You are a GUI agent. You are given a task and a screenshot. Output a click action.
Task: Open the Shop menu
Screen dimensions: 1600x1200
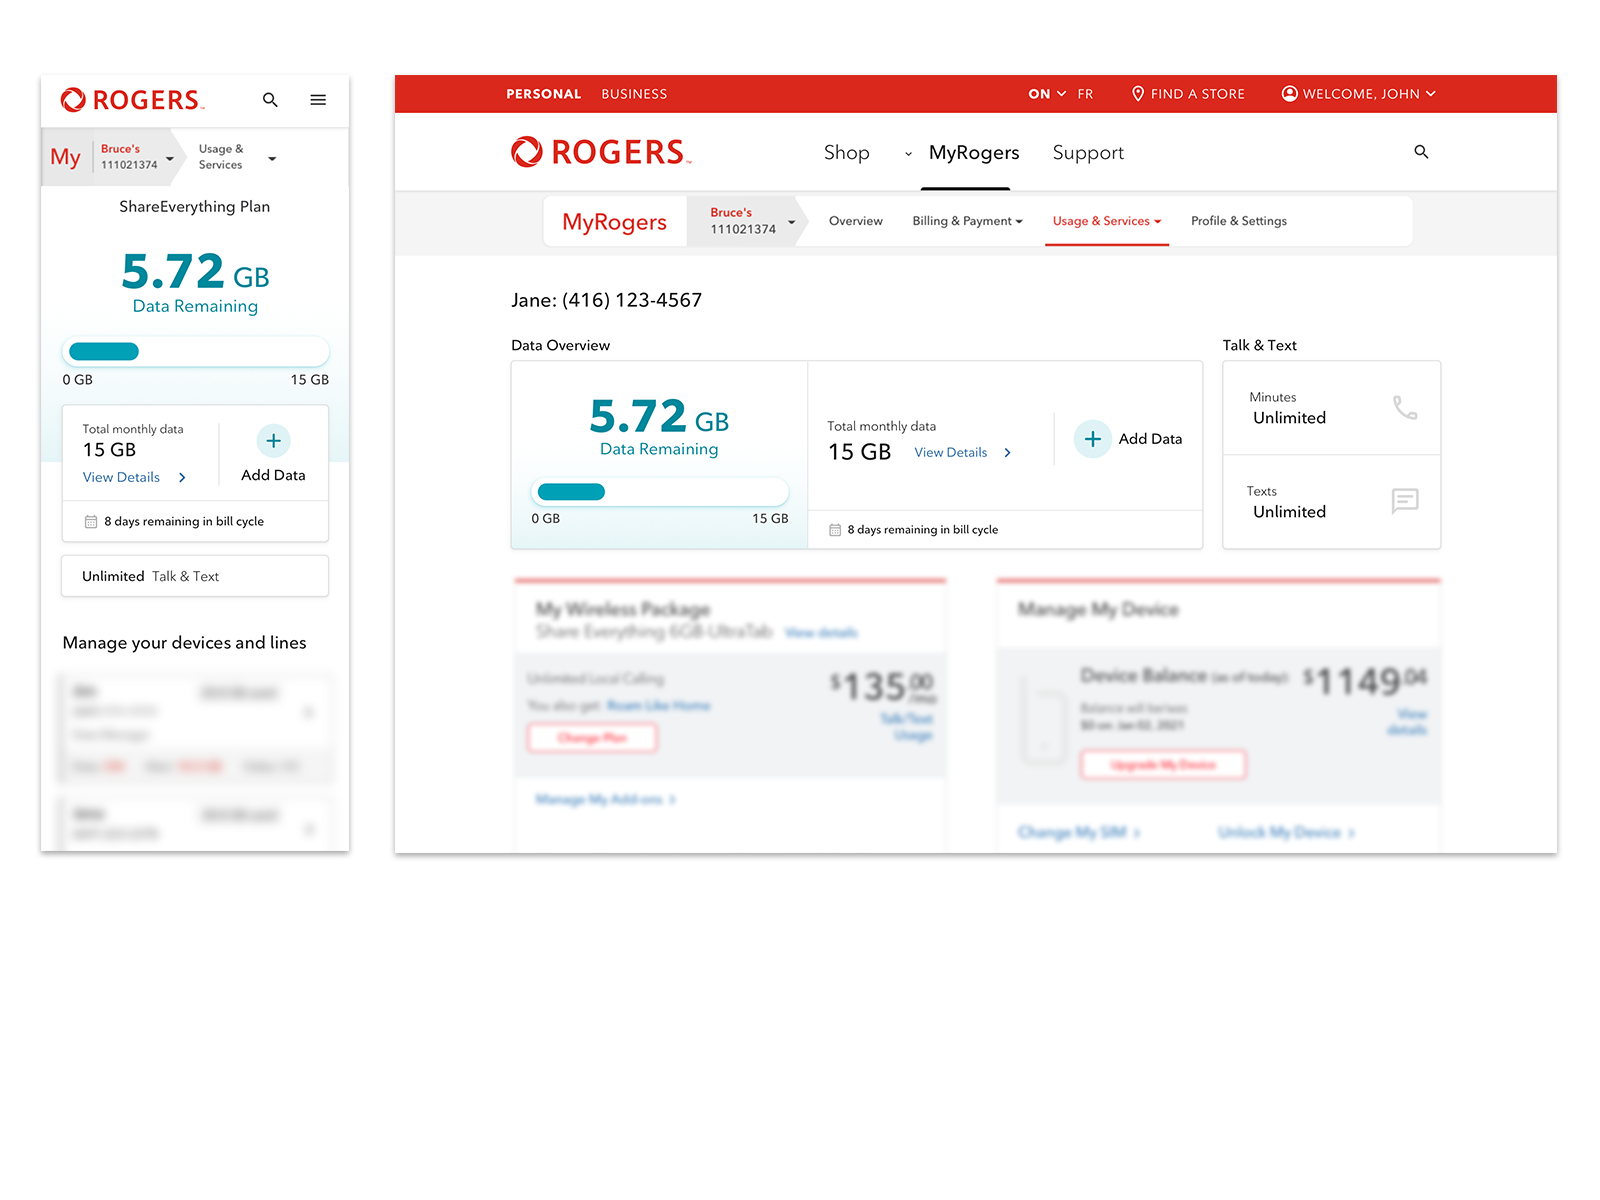[x=846, y=153]
